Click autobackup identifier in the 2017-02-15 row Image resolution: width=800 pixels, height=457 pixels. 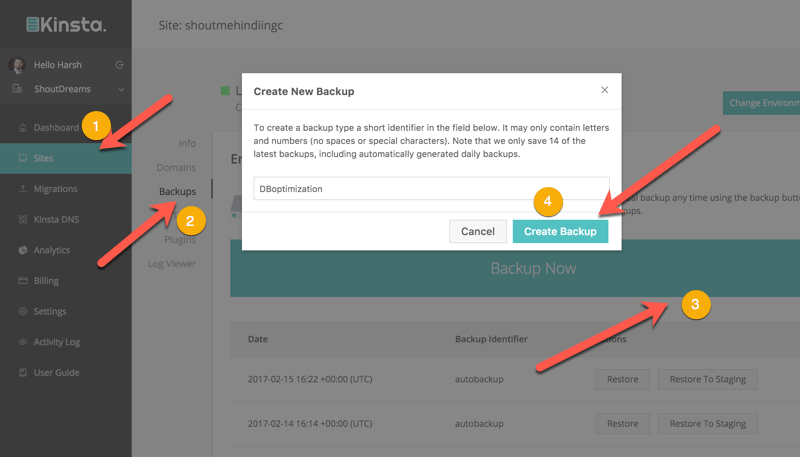[x=479, y=379]
